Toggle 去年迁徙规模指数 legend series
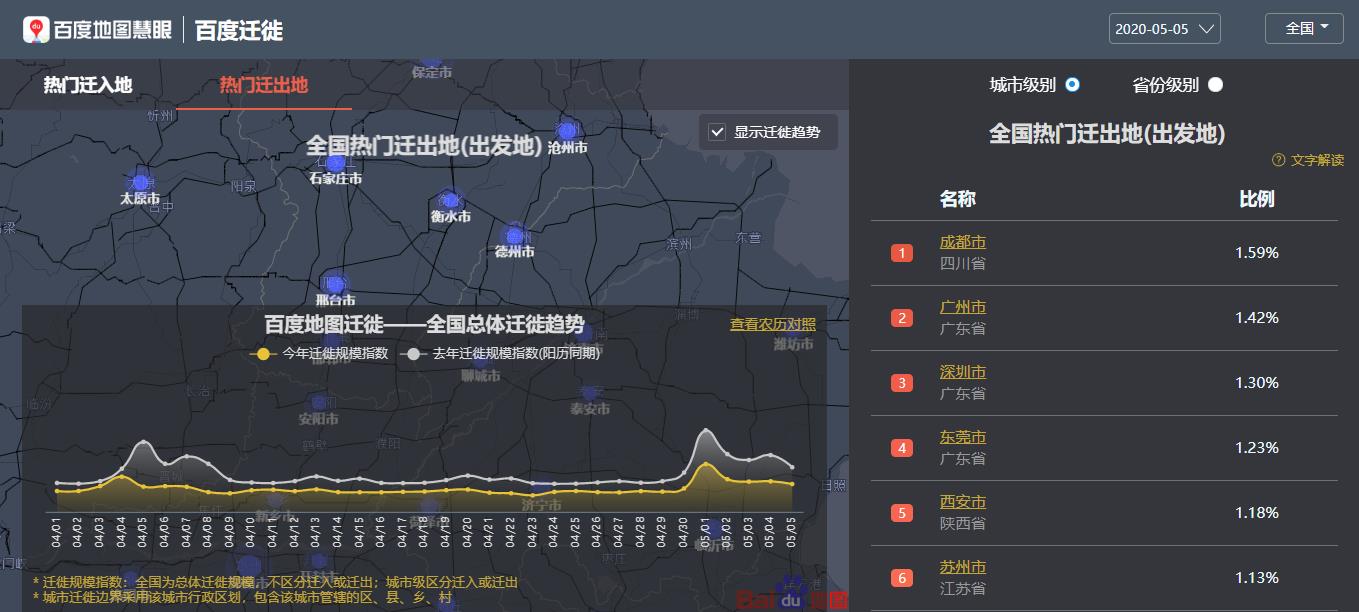1359x612 pixels. pyautogui.click(x=500, y=353)
